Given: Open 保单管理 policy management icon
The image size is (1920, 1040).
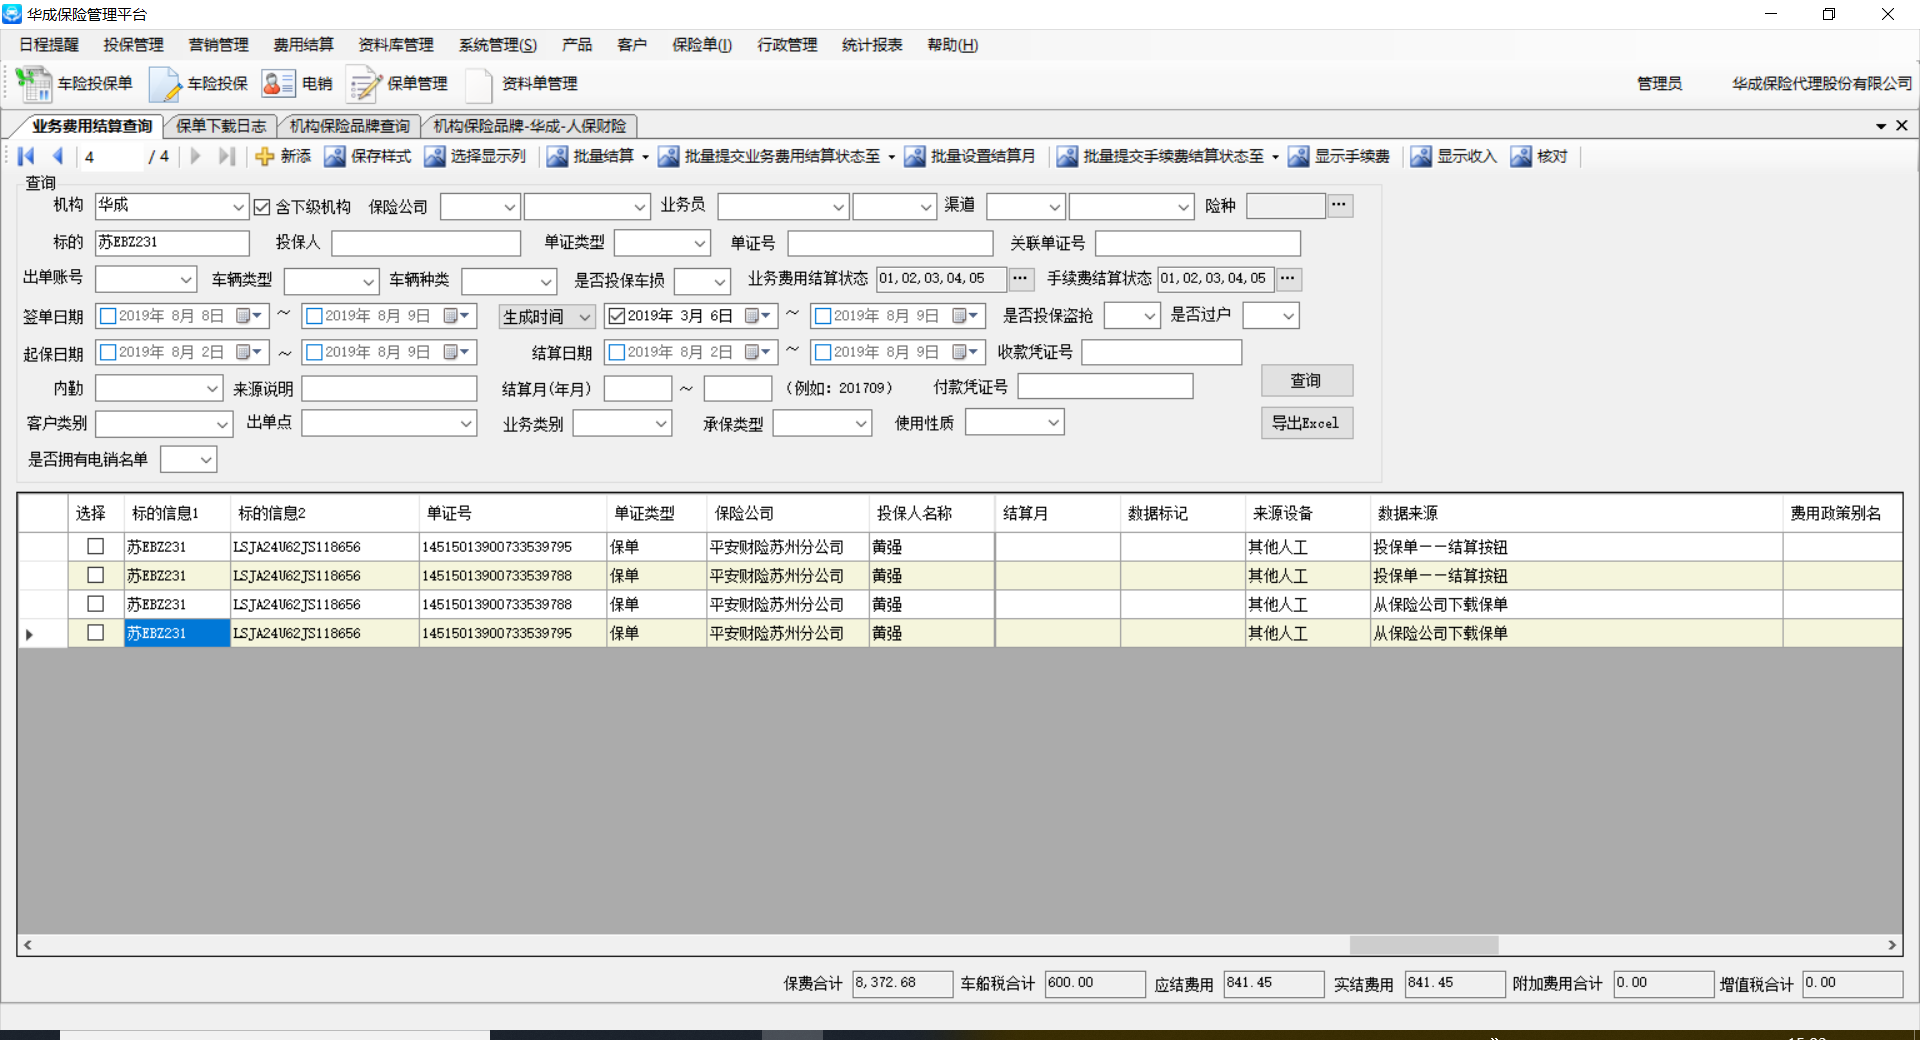Looking at the screenshot, I should (x=364, y=84).
